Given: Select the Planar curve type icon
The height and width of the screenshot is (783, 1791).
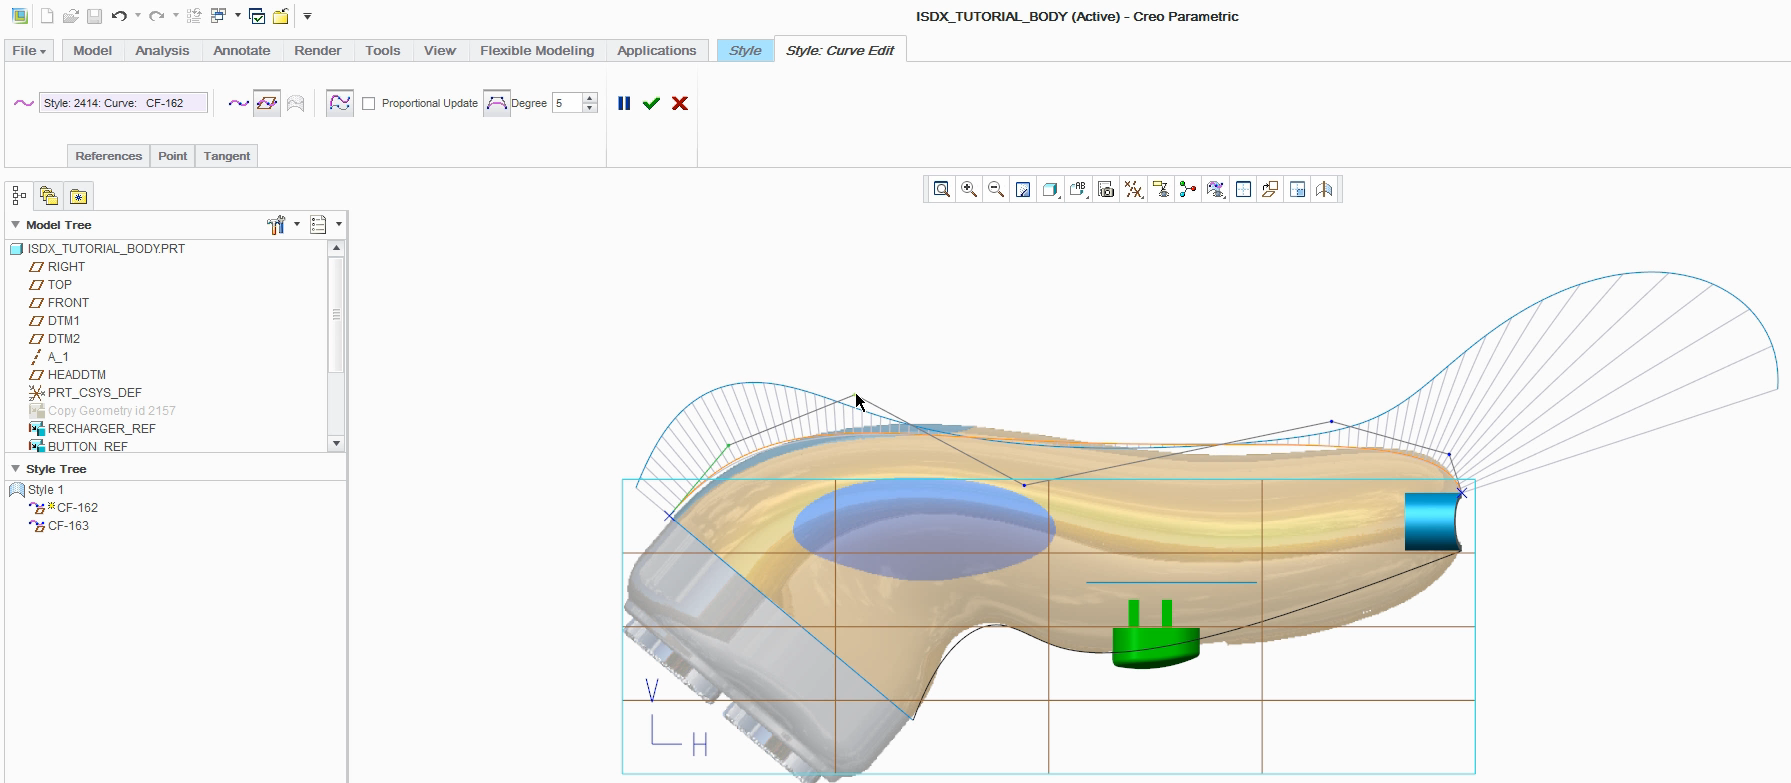Looking at the screenshot, I should 267,103.
